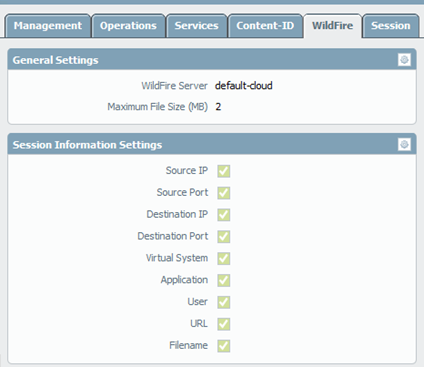Viewport: 424px width, 367px height.
Task: Uncheck the Application checkbox
Action: 224,280
